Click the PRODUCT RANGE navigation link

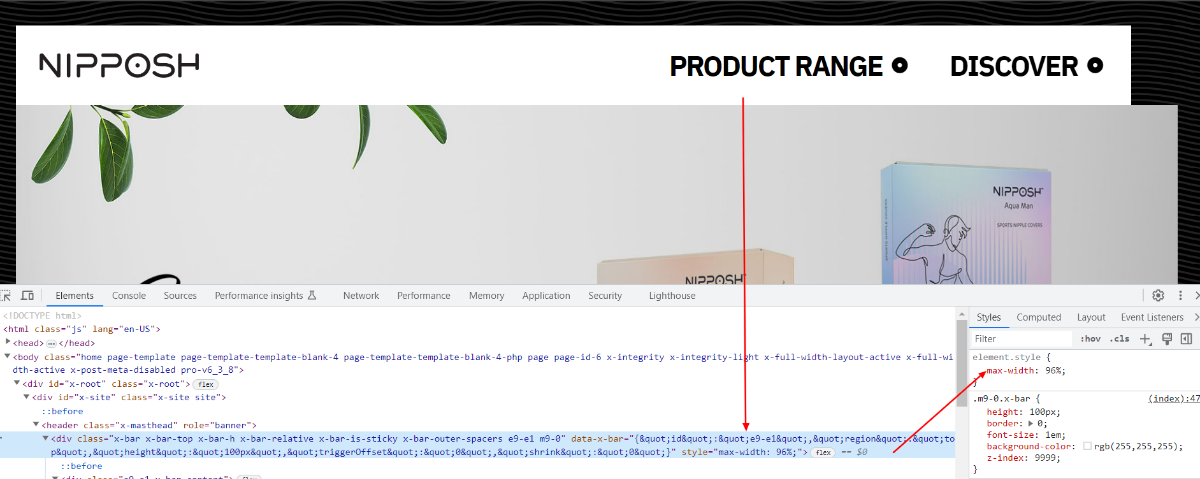[776, 66]
